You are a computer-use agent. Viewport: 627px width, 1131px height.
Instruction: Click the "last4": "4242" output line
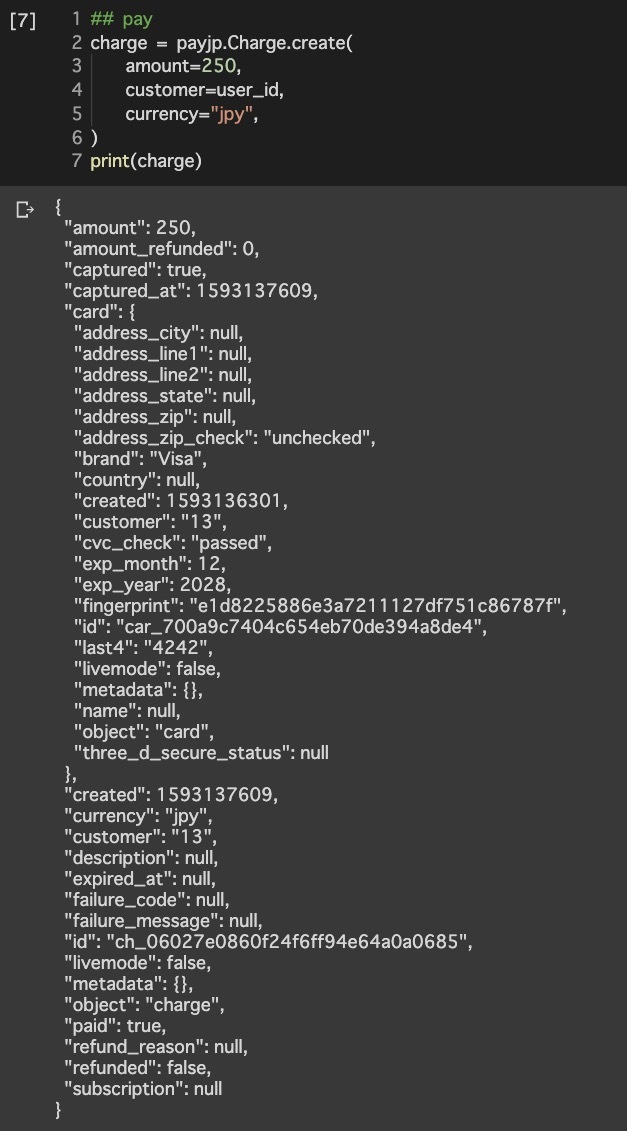143,648
